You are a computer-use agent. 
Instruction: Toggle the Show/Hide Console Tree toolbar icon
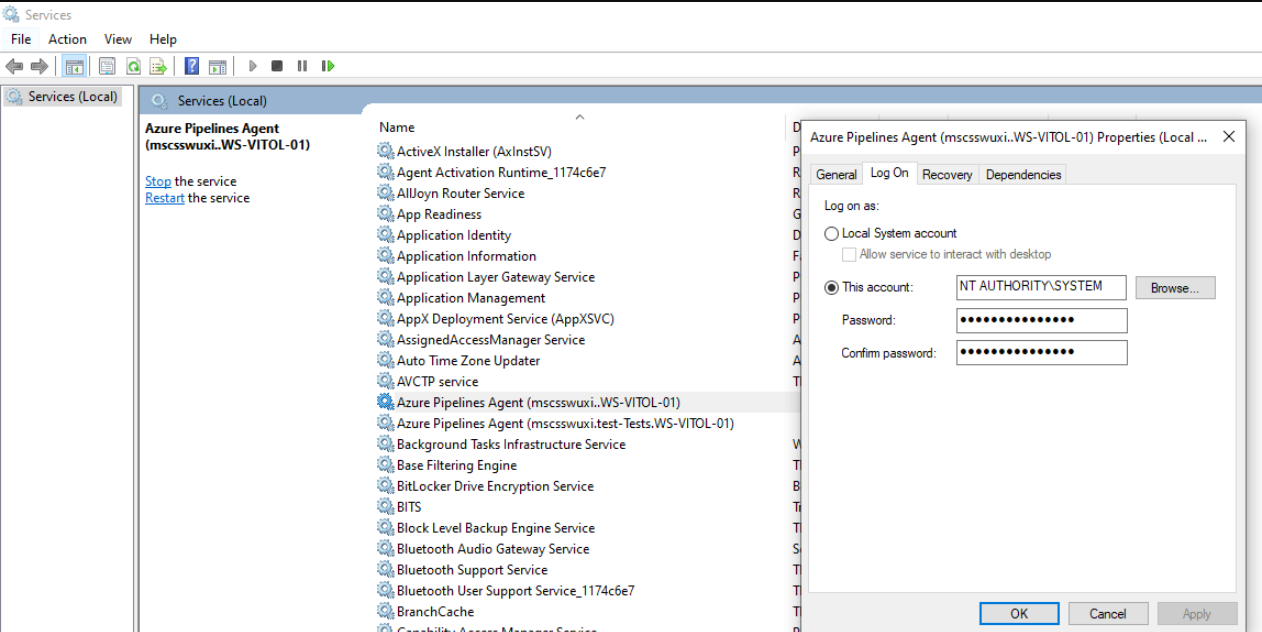coord(73,66)
